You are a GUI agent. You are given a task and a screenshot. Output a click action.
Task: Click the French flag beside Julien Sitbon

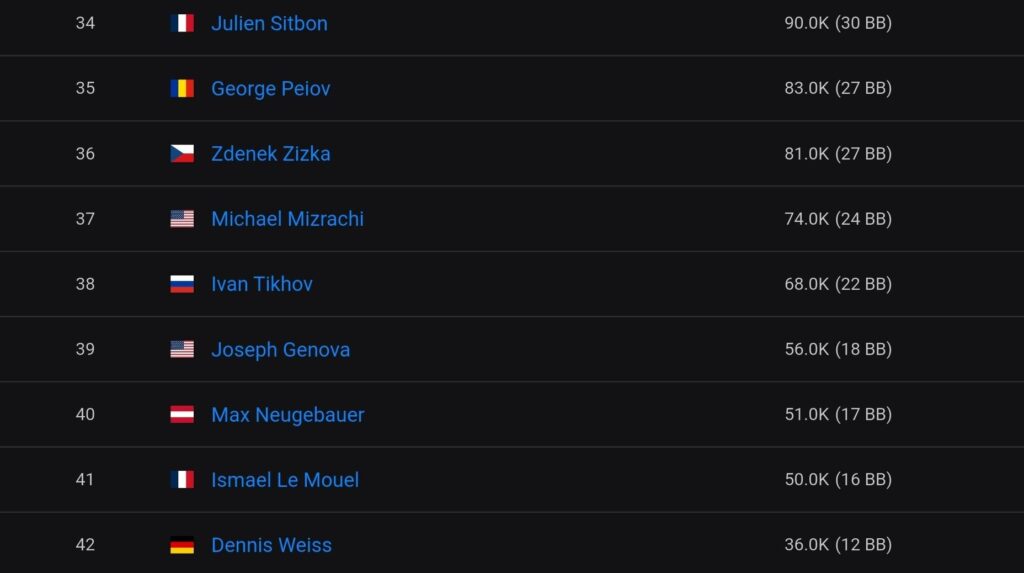point(182,23)
